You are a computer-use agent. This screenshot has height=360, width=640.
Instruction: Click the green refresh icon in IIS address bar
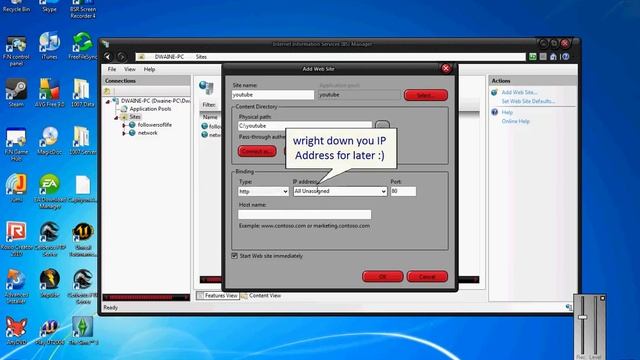tap(533, 57)
